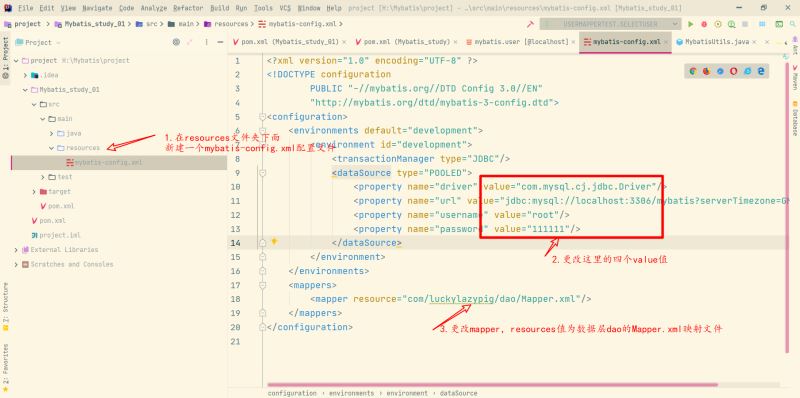
Task: Click the dataSource breadcrumb at editor bottom
Action: 459,393
